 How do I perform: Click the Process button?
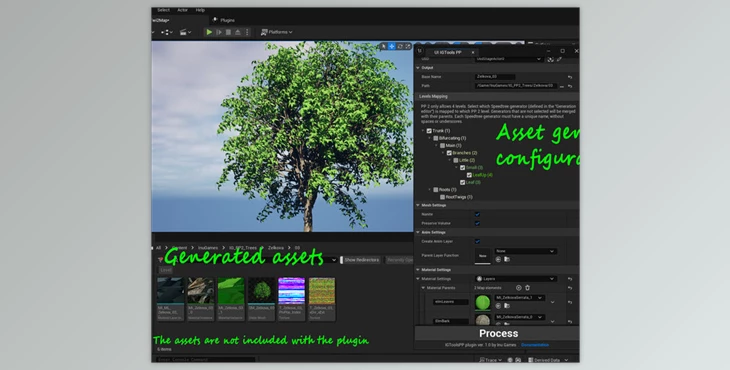click(498, 334)
